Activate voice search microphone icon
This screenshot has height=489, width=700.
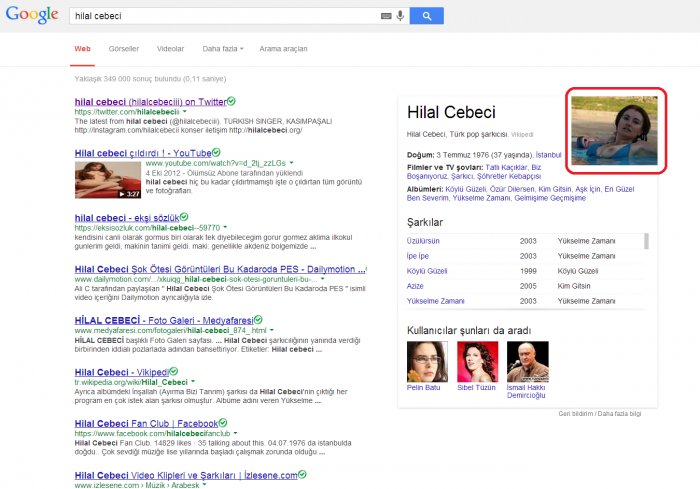pyautogui.click(x=400, y=16)
